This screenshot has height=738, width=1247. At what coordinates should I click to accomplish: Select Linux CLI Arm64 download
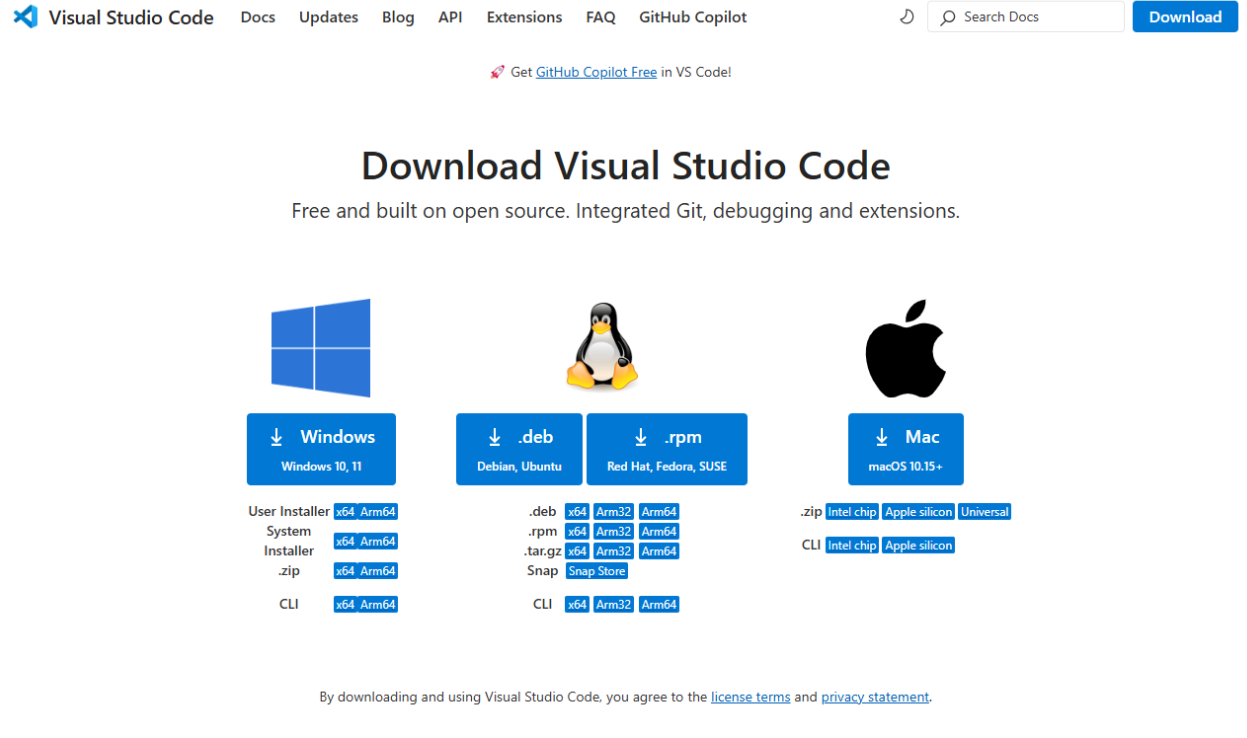click(x=659, y=604)
